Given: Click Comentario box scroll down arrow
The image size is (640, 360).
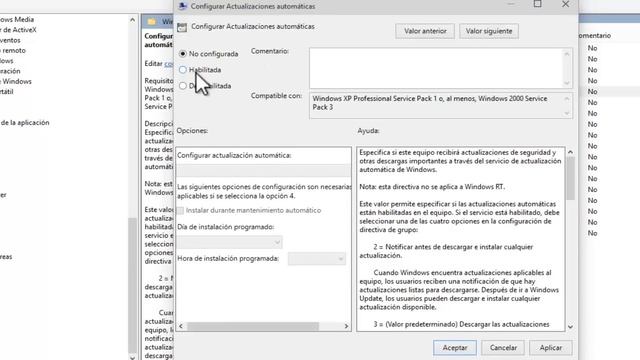Looking at the screenshot, I should tap(567, 83).
